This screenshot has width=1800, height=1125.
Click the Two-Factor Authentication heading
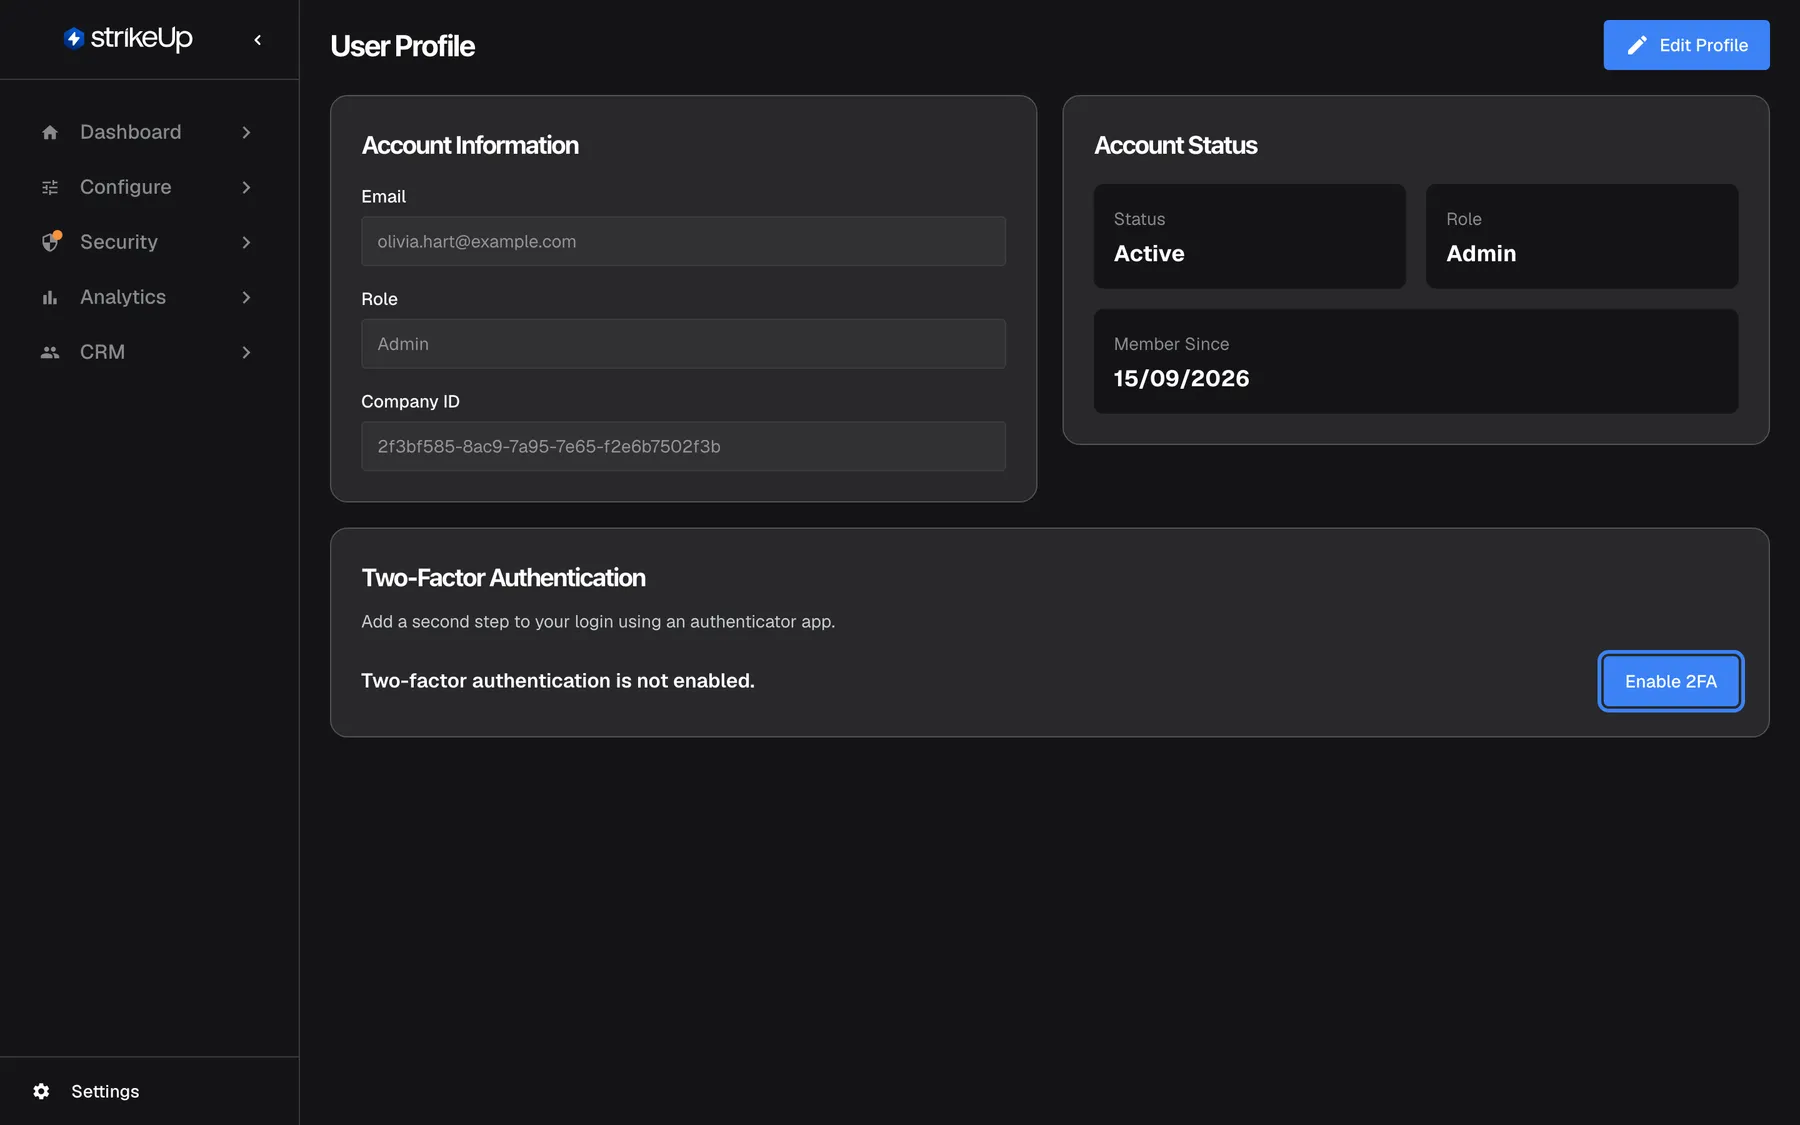click(503, 578)
